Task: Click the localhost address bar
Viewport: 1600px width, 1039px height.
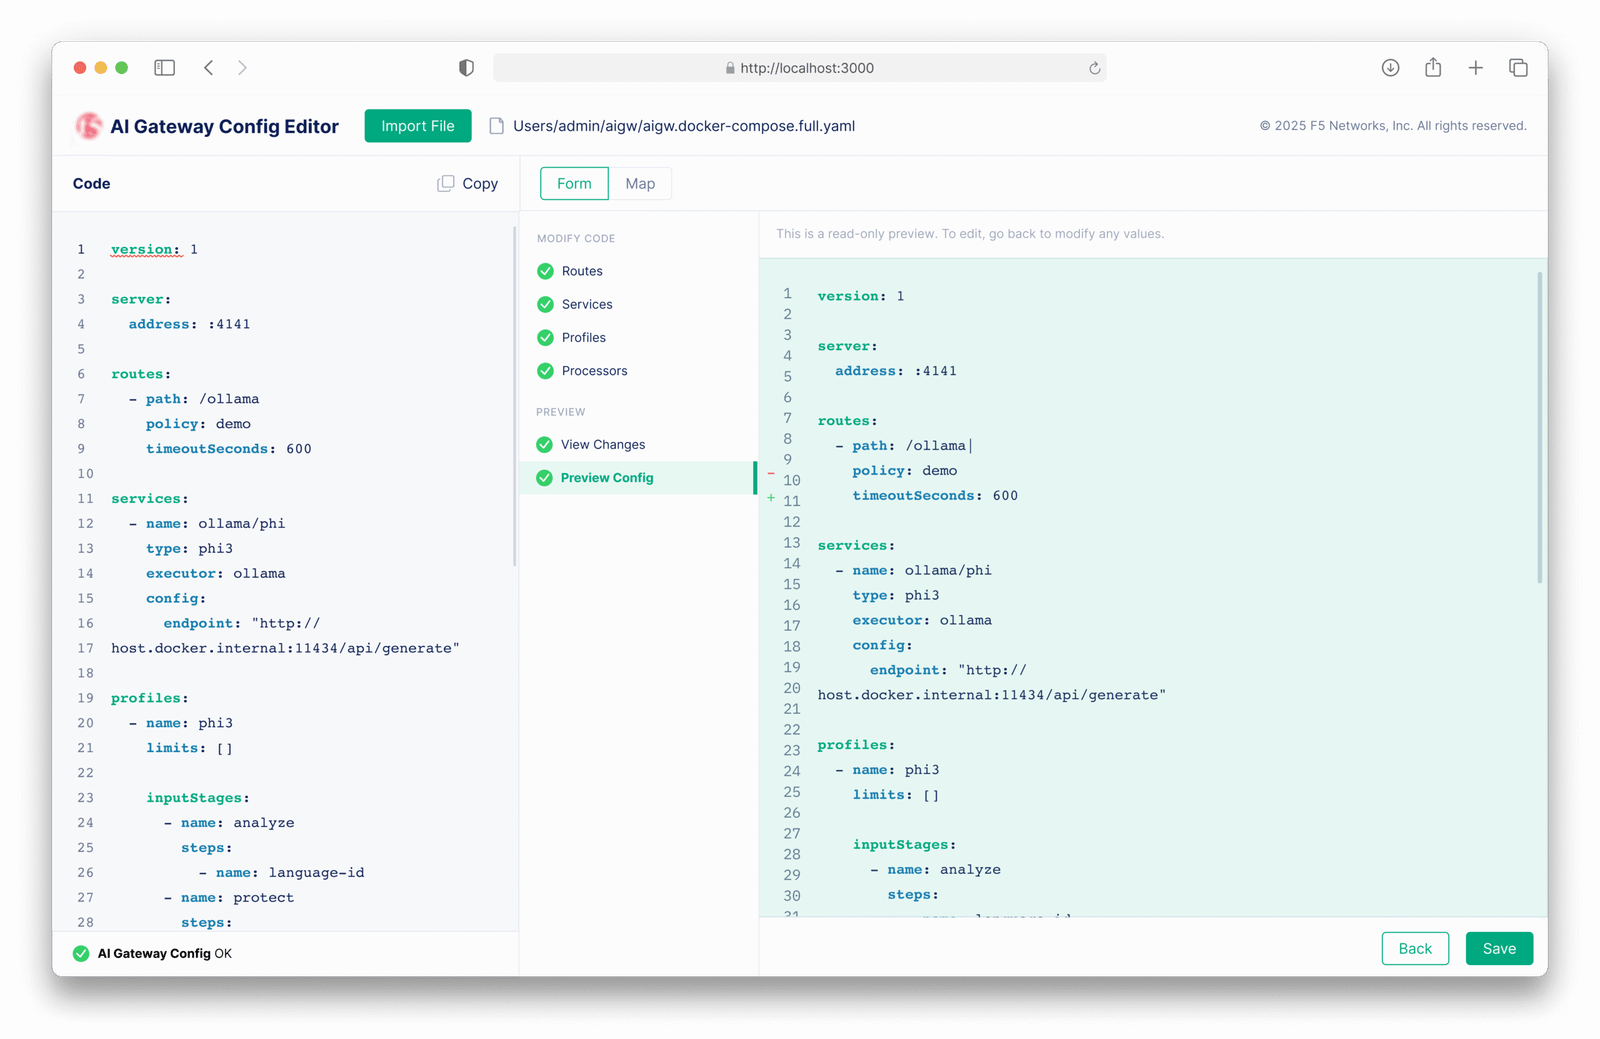Action: (x=800, y=68)
